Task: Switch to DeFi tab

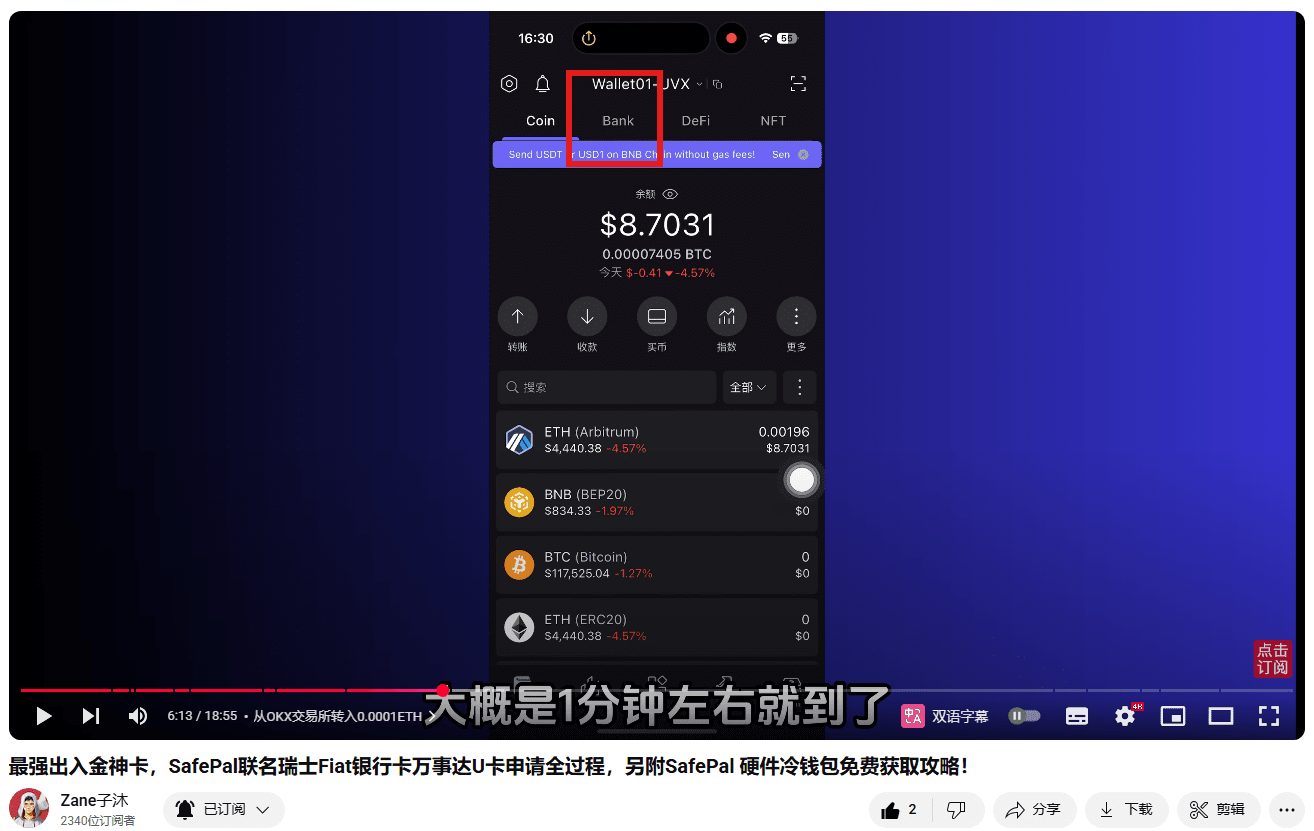Action: tap(696, 121)
